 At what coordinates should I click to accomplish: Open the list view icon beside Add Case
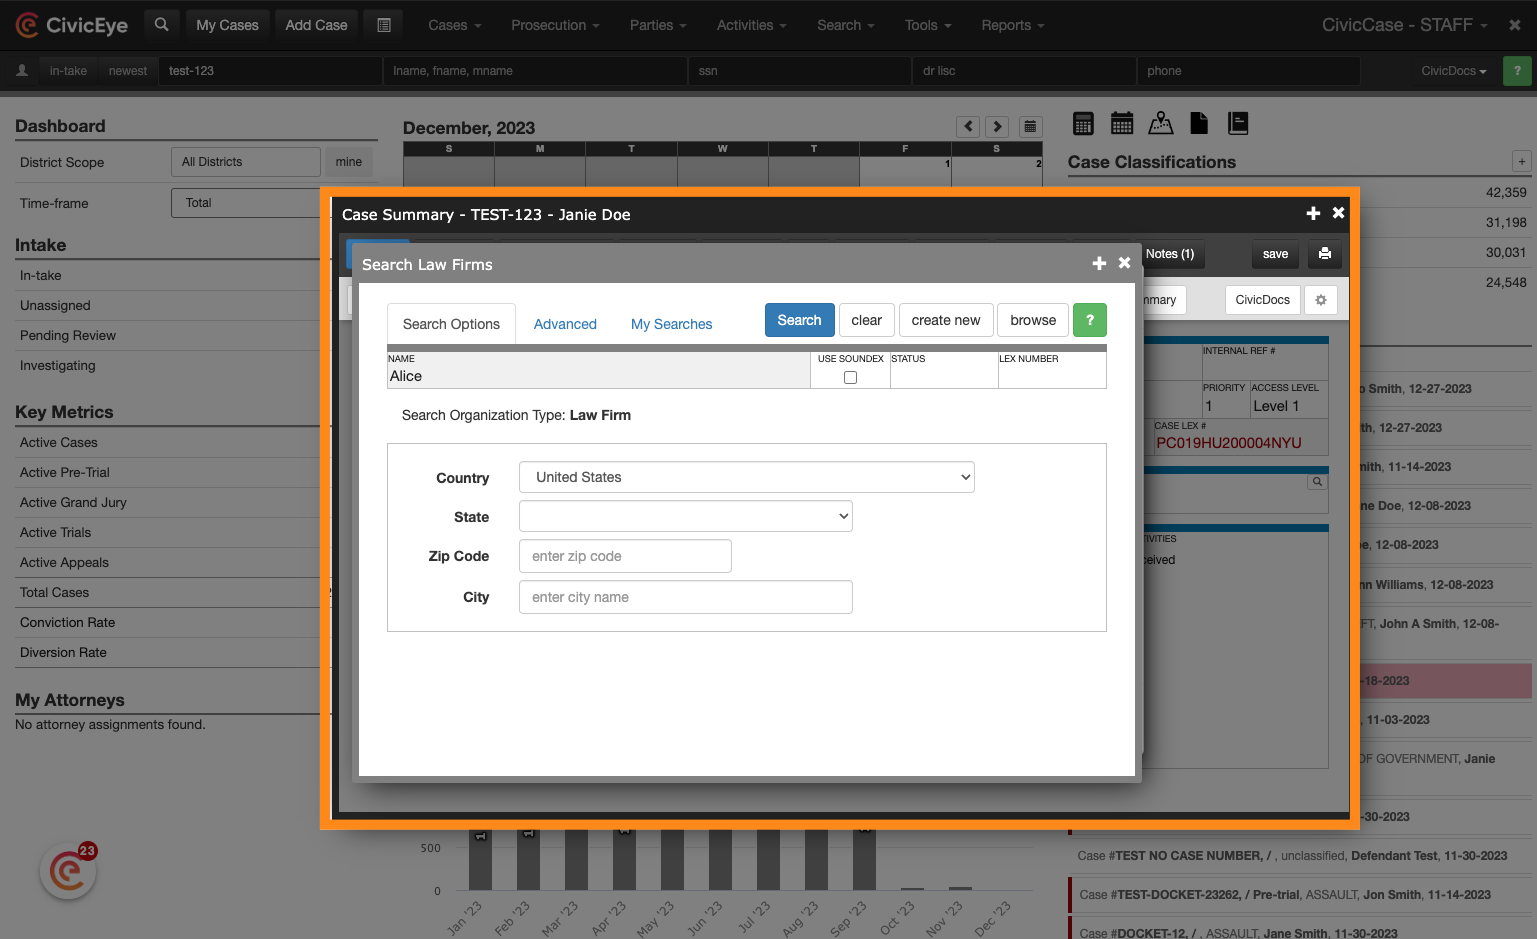tap(384, 25)
